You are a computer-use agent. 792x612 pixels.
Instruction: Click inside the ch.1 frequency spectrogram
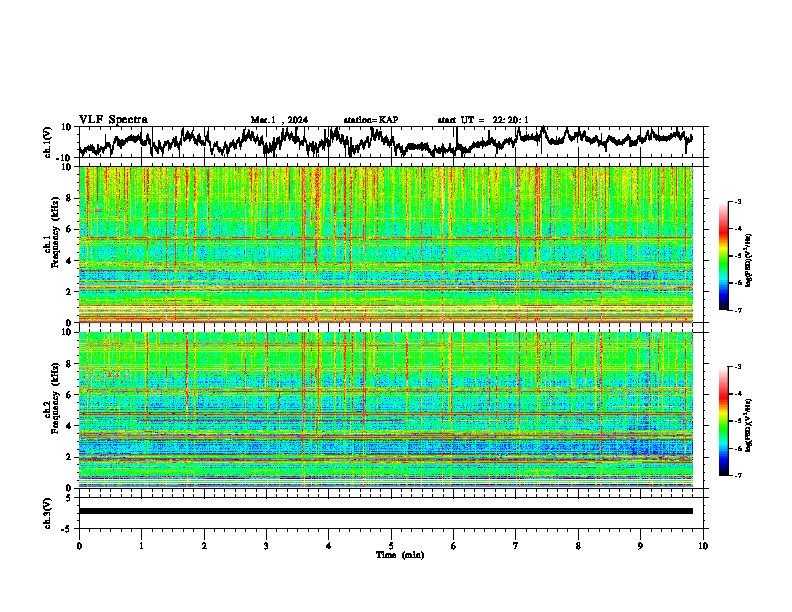(385, 244)
